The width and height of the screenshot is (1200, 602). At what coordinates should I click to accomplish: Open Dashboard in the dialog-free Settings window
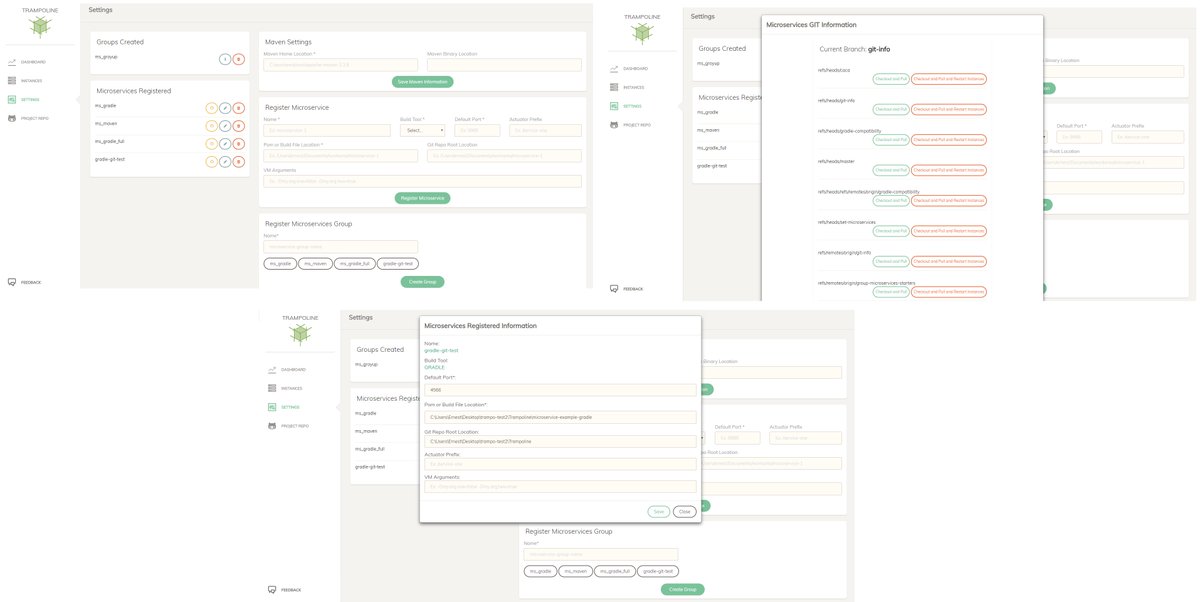click(27, 62)
